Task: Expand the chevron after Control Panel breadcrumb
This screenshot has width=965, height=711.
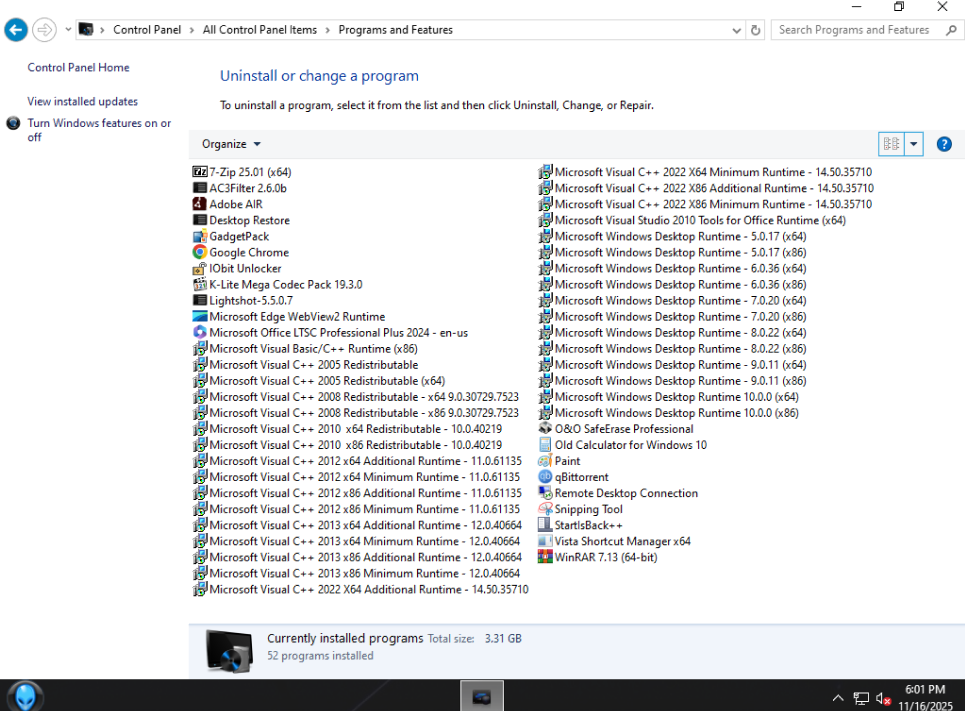Action: click(192, 30)
